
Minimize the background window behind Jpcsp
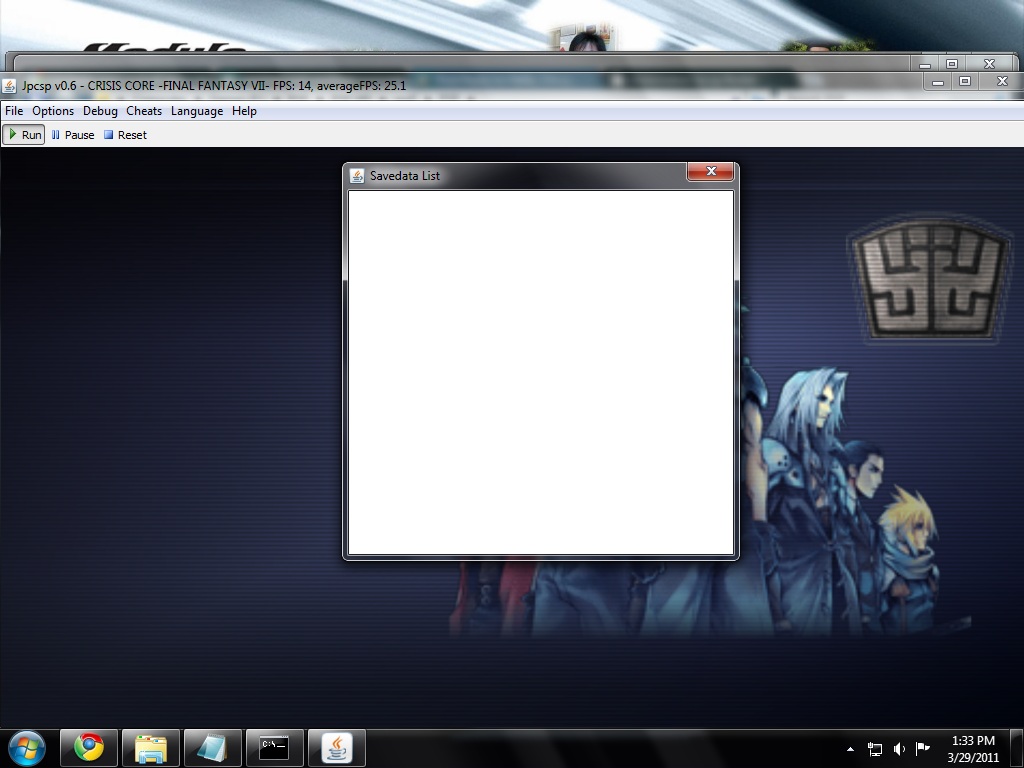925,64
